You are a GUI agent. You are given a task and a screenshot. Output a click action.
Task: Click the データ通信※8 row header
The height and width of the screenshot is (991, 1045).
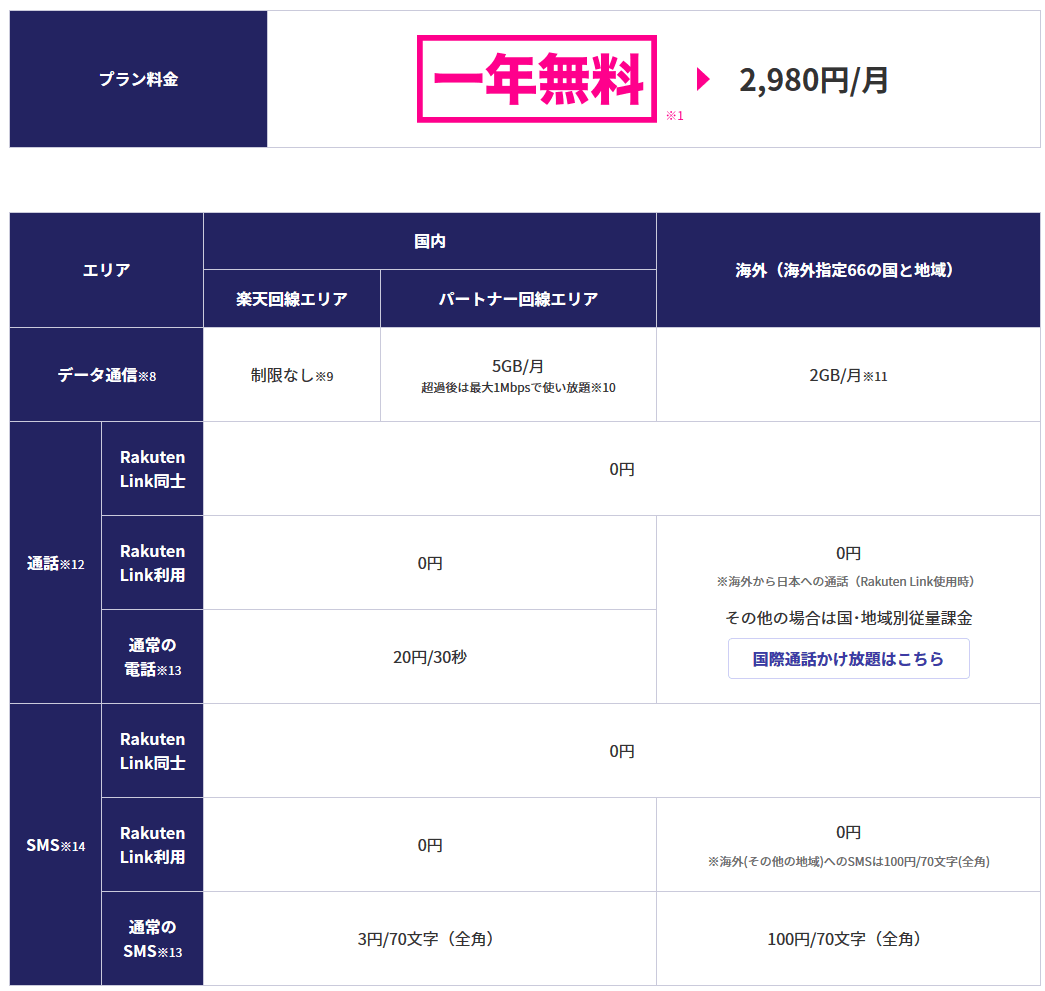107,375
